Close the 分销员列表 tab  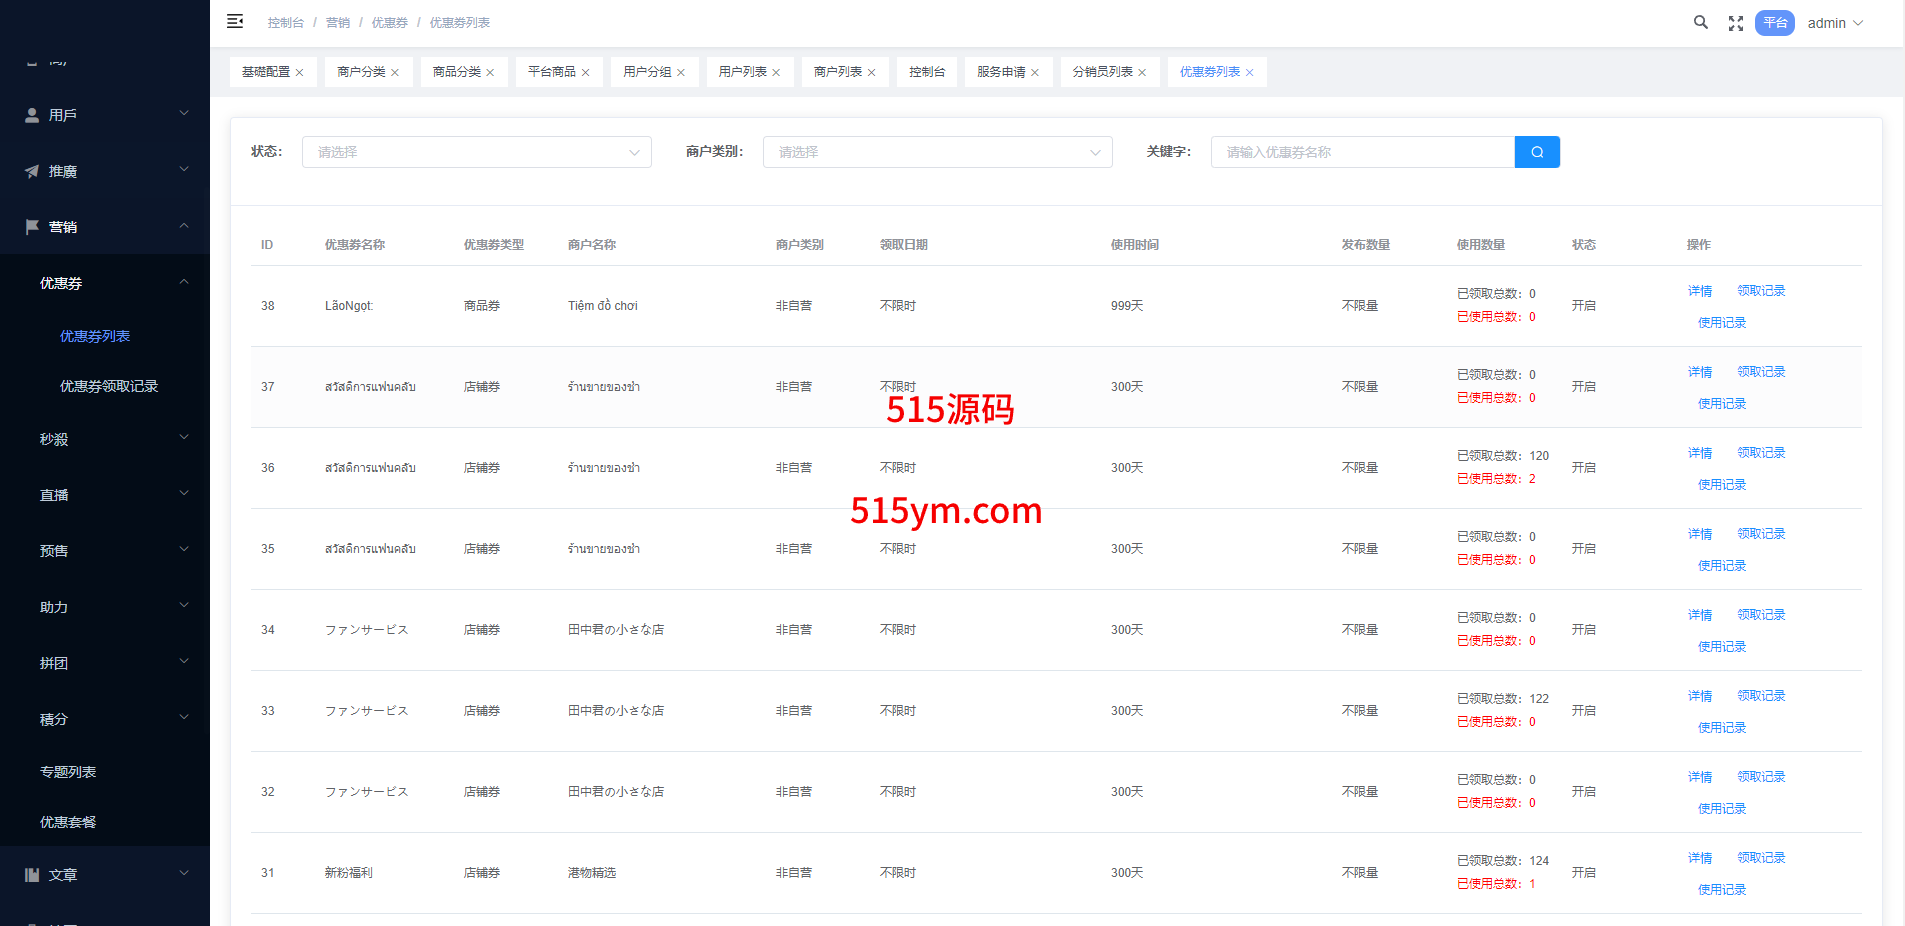click(1142, 73)
